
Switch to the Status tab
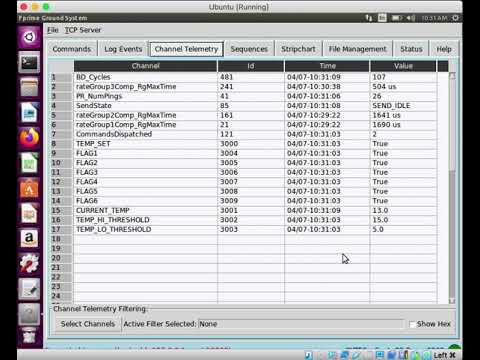[x=411, y=49]
